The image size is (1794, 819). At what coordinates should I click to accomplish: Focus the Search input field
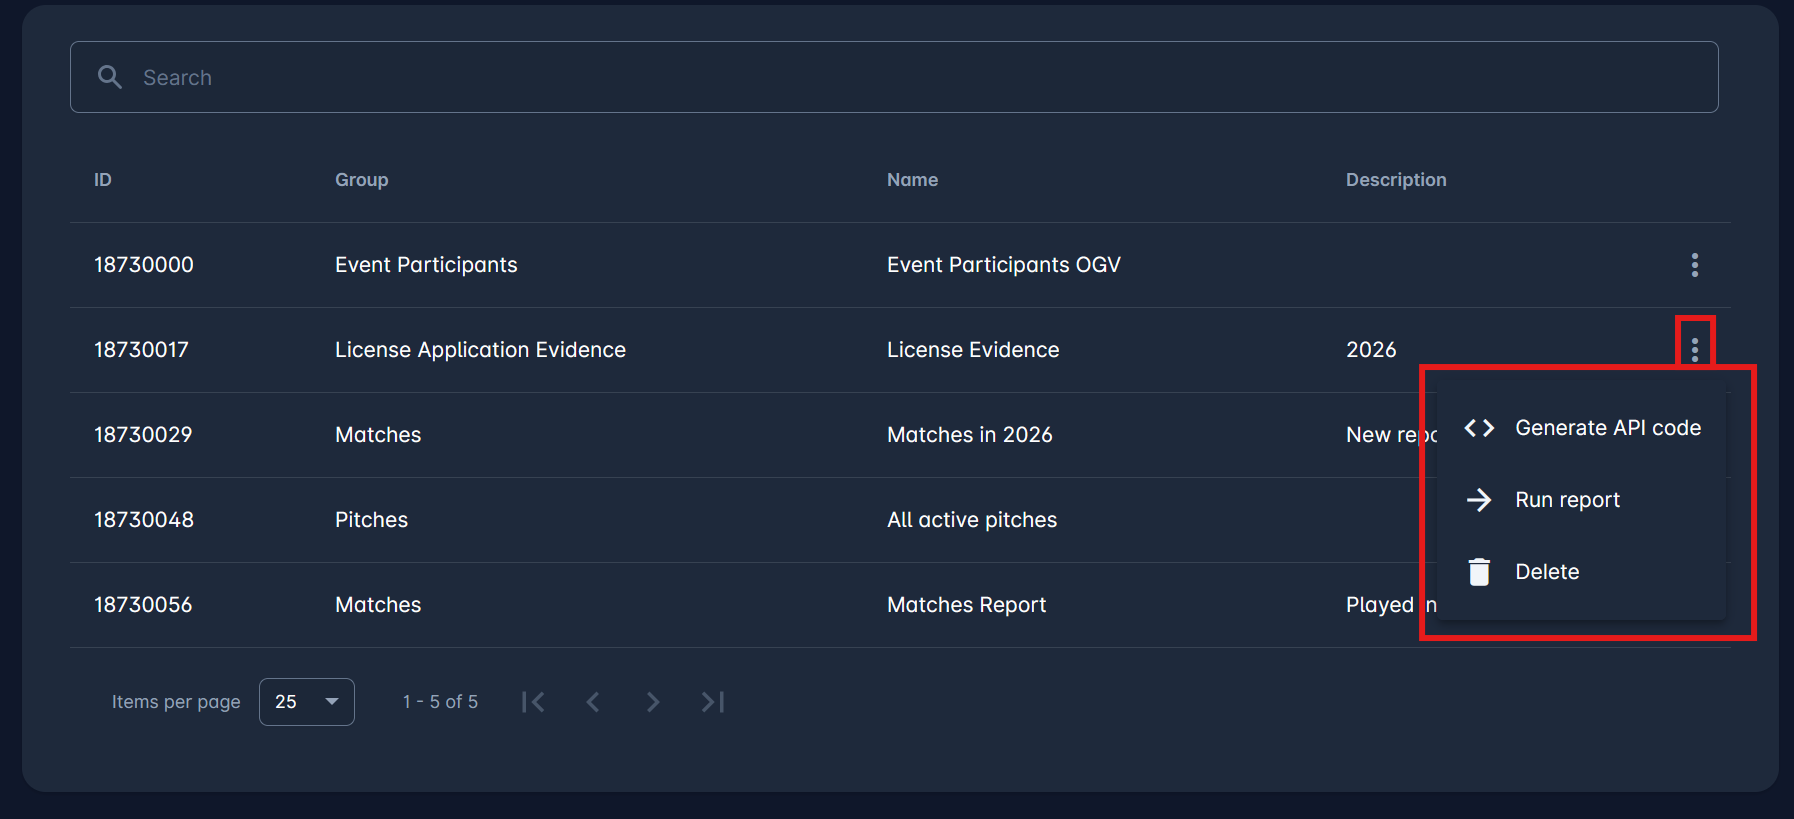(900, 77)
